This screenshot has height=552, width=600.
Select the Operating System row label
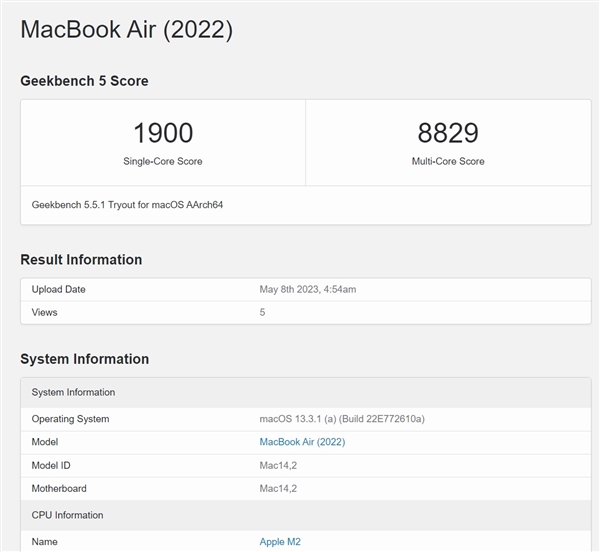tap(70, 419)
